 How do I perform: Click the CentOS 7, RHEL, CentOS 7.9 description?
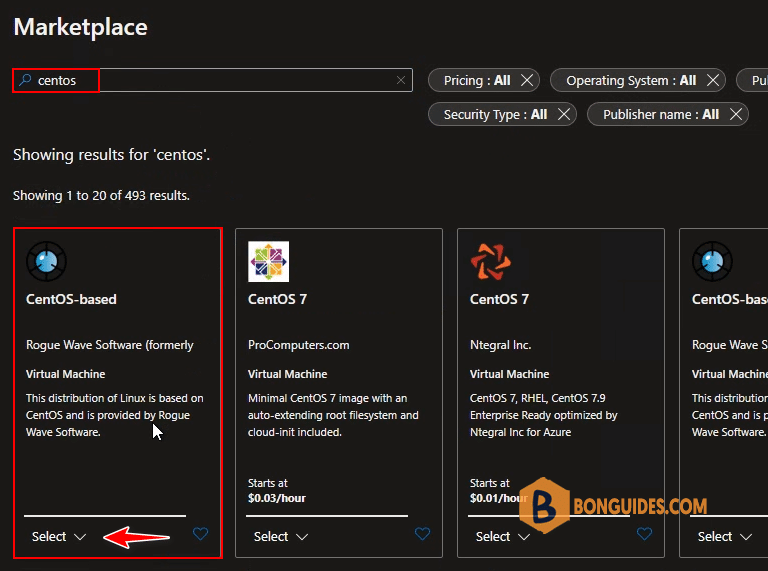[544, 415]
